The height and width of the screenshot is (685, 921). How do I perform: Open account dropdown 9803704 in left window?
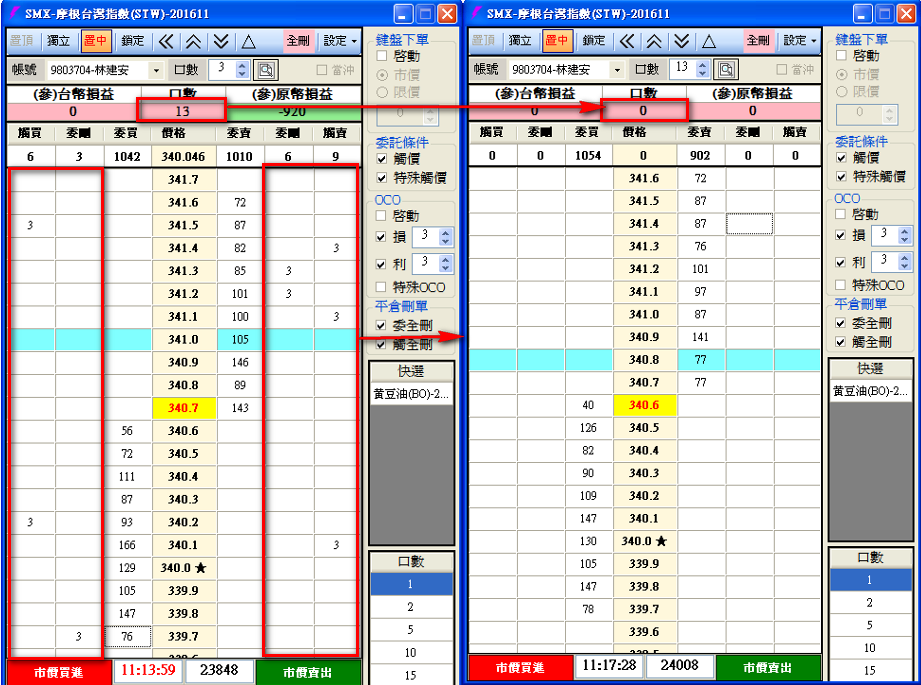tap(156, 70)
